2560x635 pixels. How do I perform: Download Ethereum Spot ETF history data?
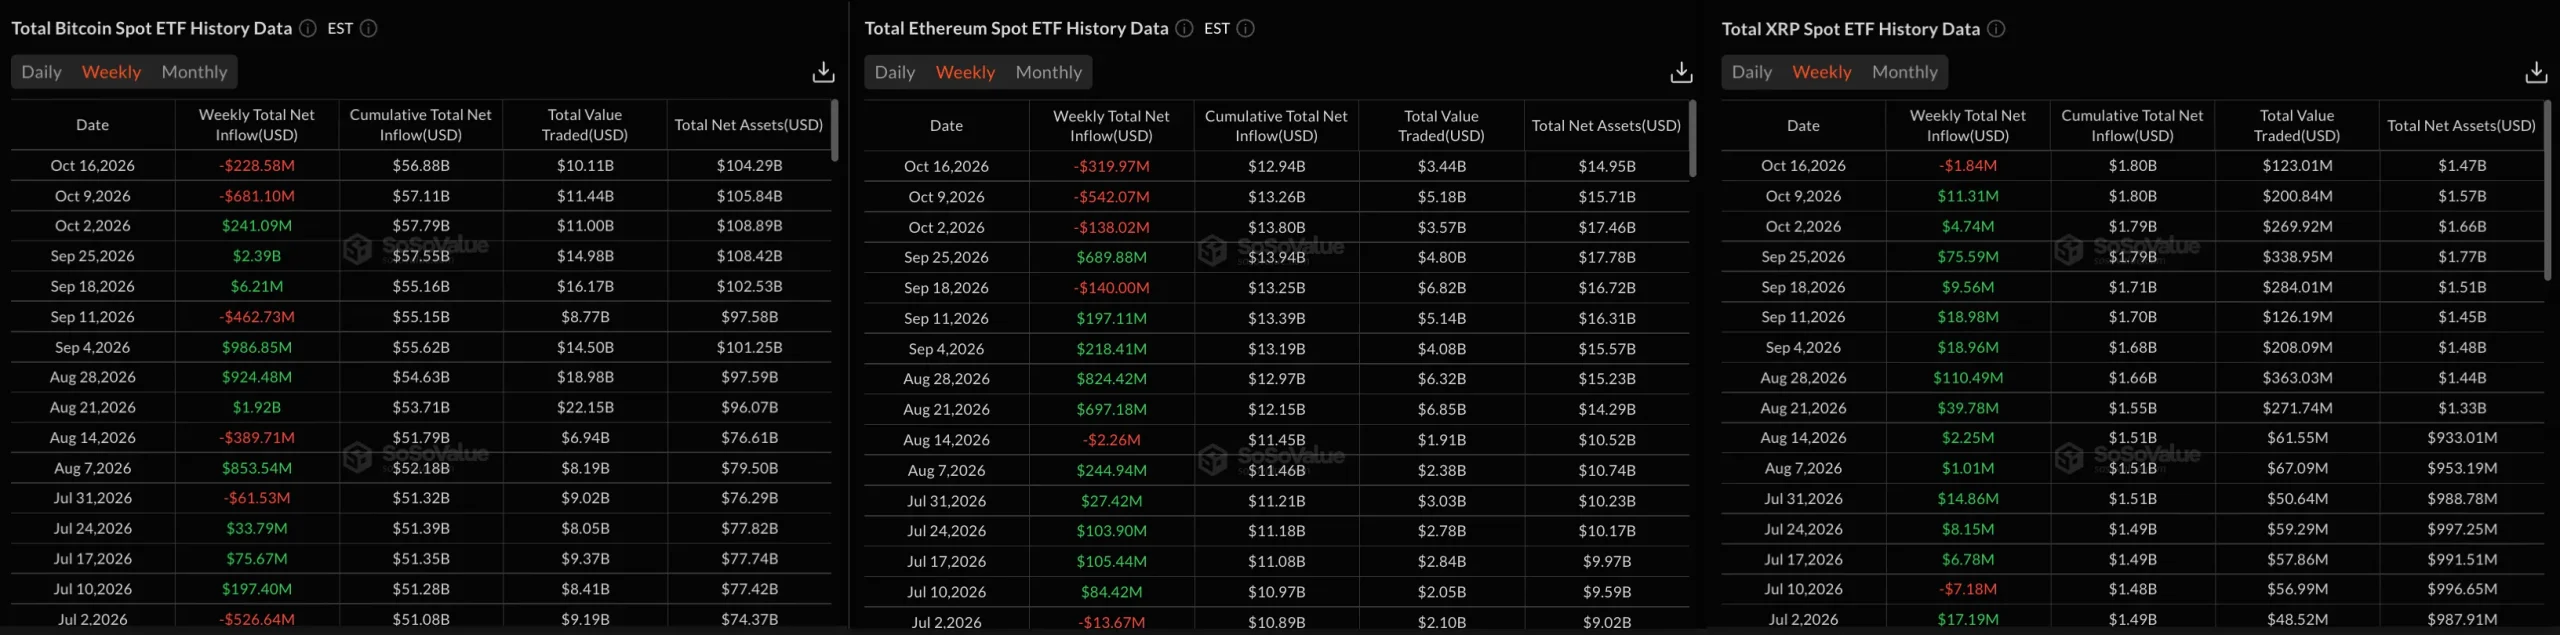pyautogui.click(x=1681, y=72)
